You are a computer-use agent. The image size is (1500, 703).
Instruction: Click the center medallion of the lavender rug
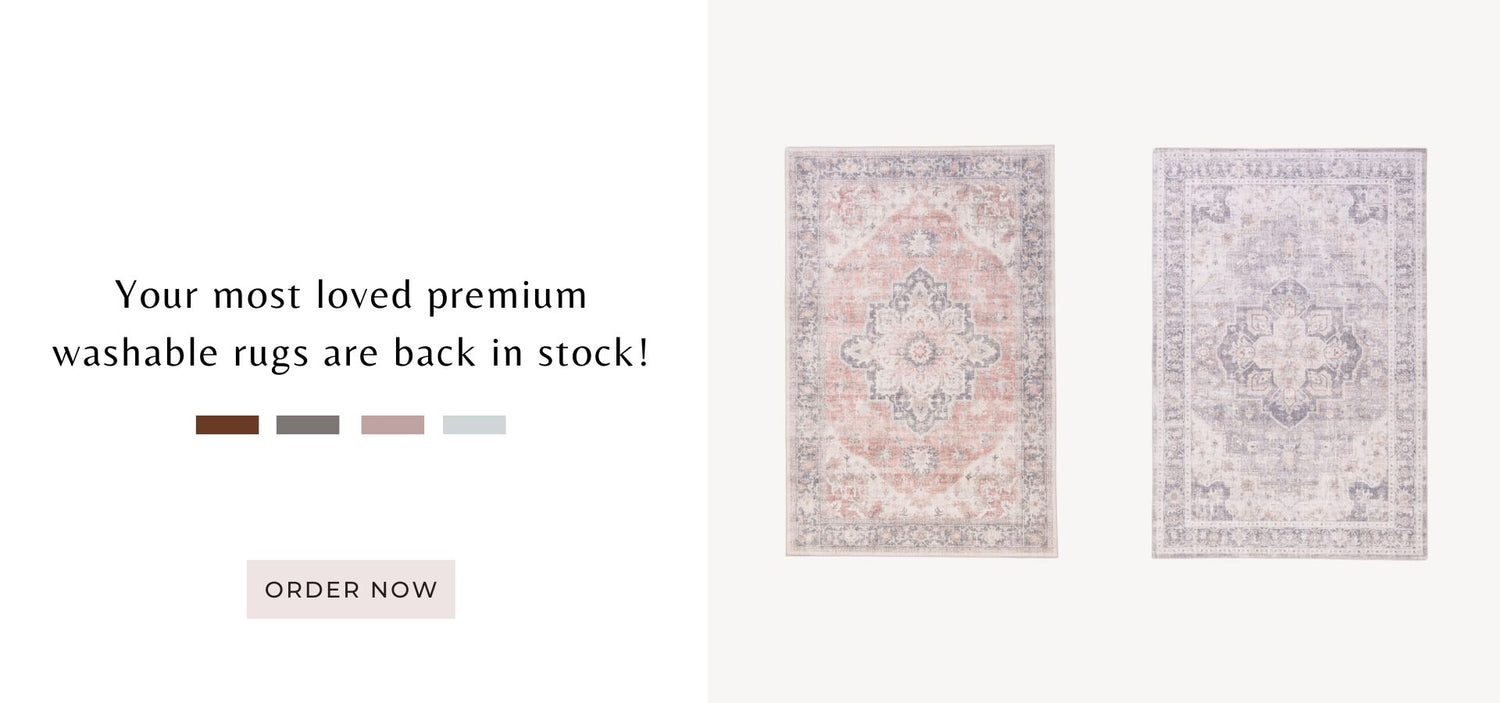tap(1289, 350)
